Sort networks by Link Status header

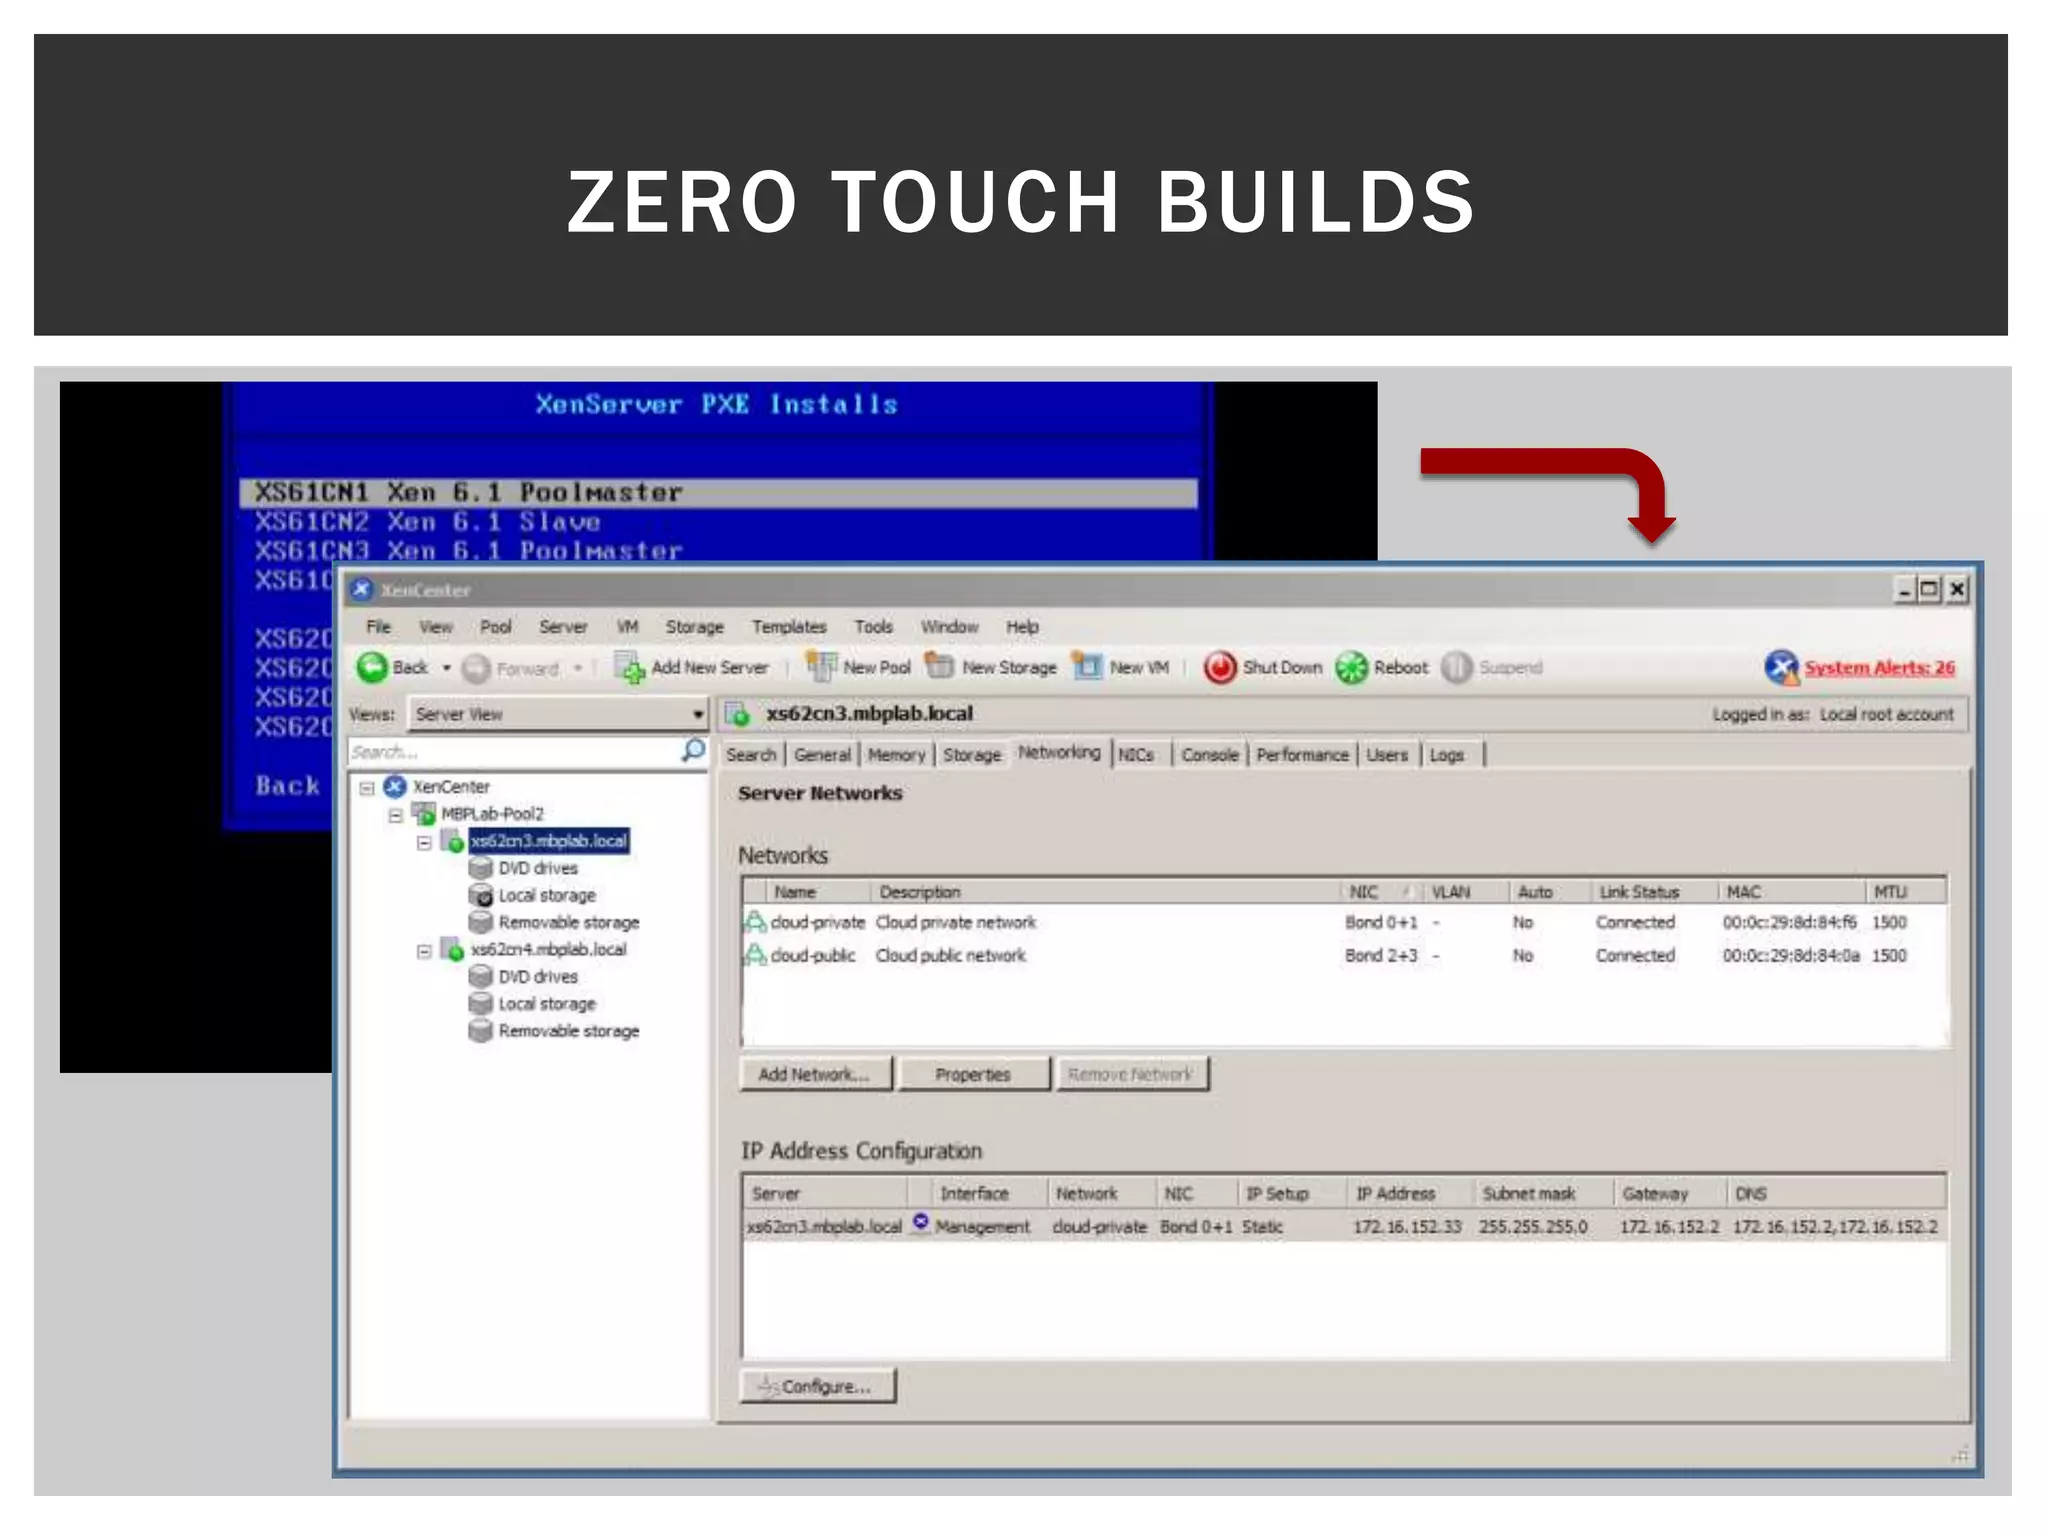(1654, 892)
